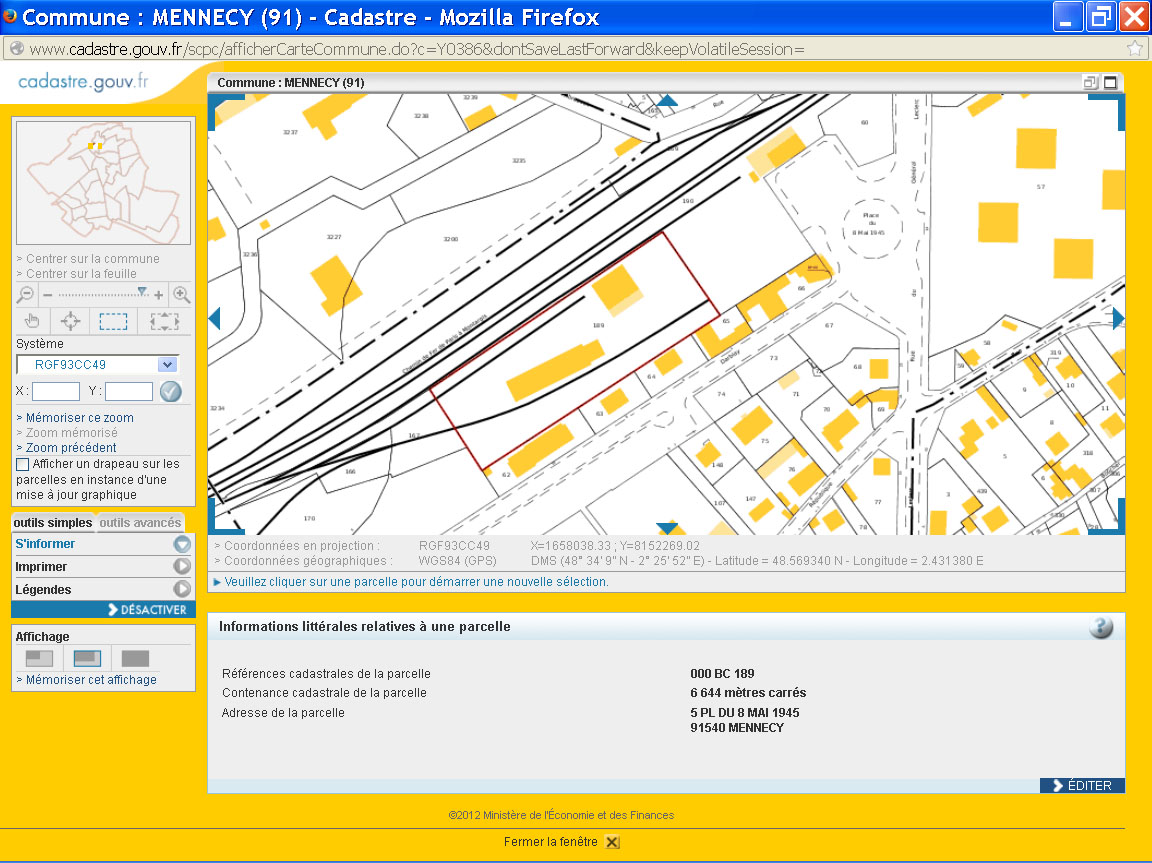Enable the flag on pending parcels checkbox
Image resolution: width=1152 pixels, height=863 pixels.
(23, 464)
